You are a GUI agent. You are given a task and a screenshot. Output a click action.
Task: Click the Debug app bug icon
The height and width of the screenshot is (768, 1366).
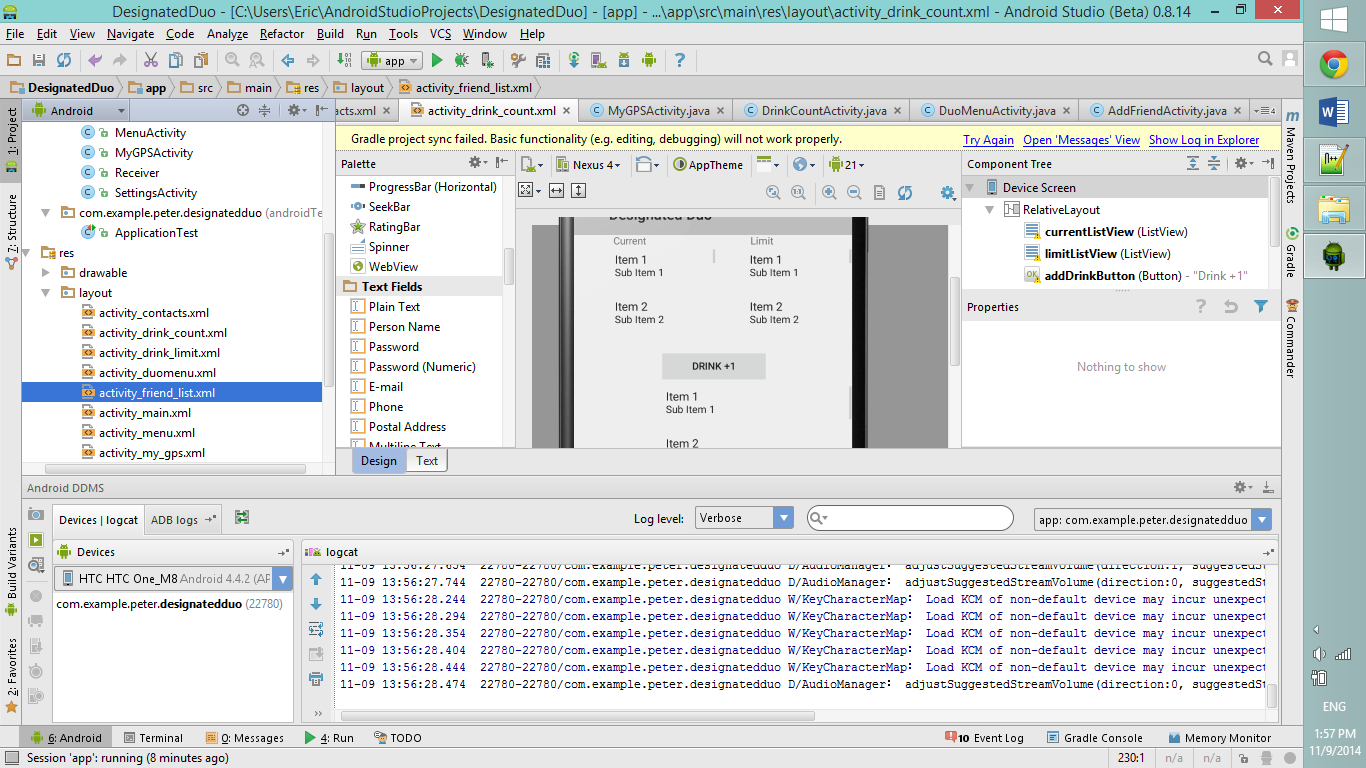[x=462, y=60]
